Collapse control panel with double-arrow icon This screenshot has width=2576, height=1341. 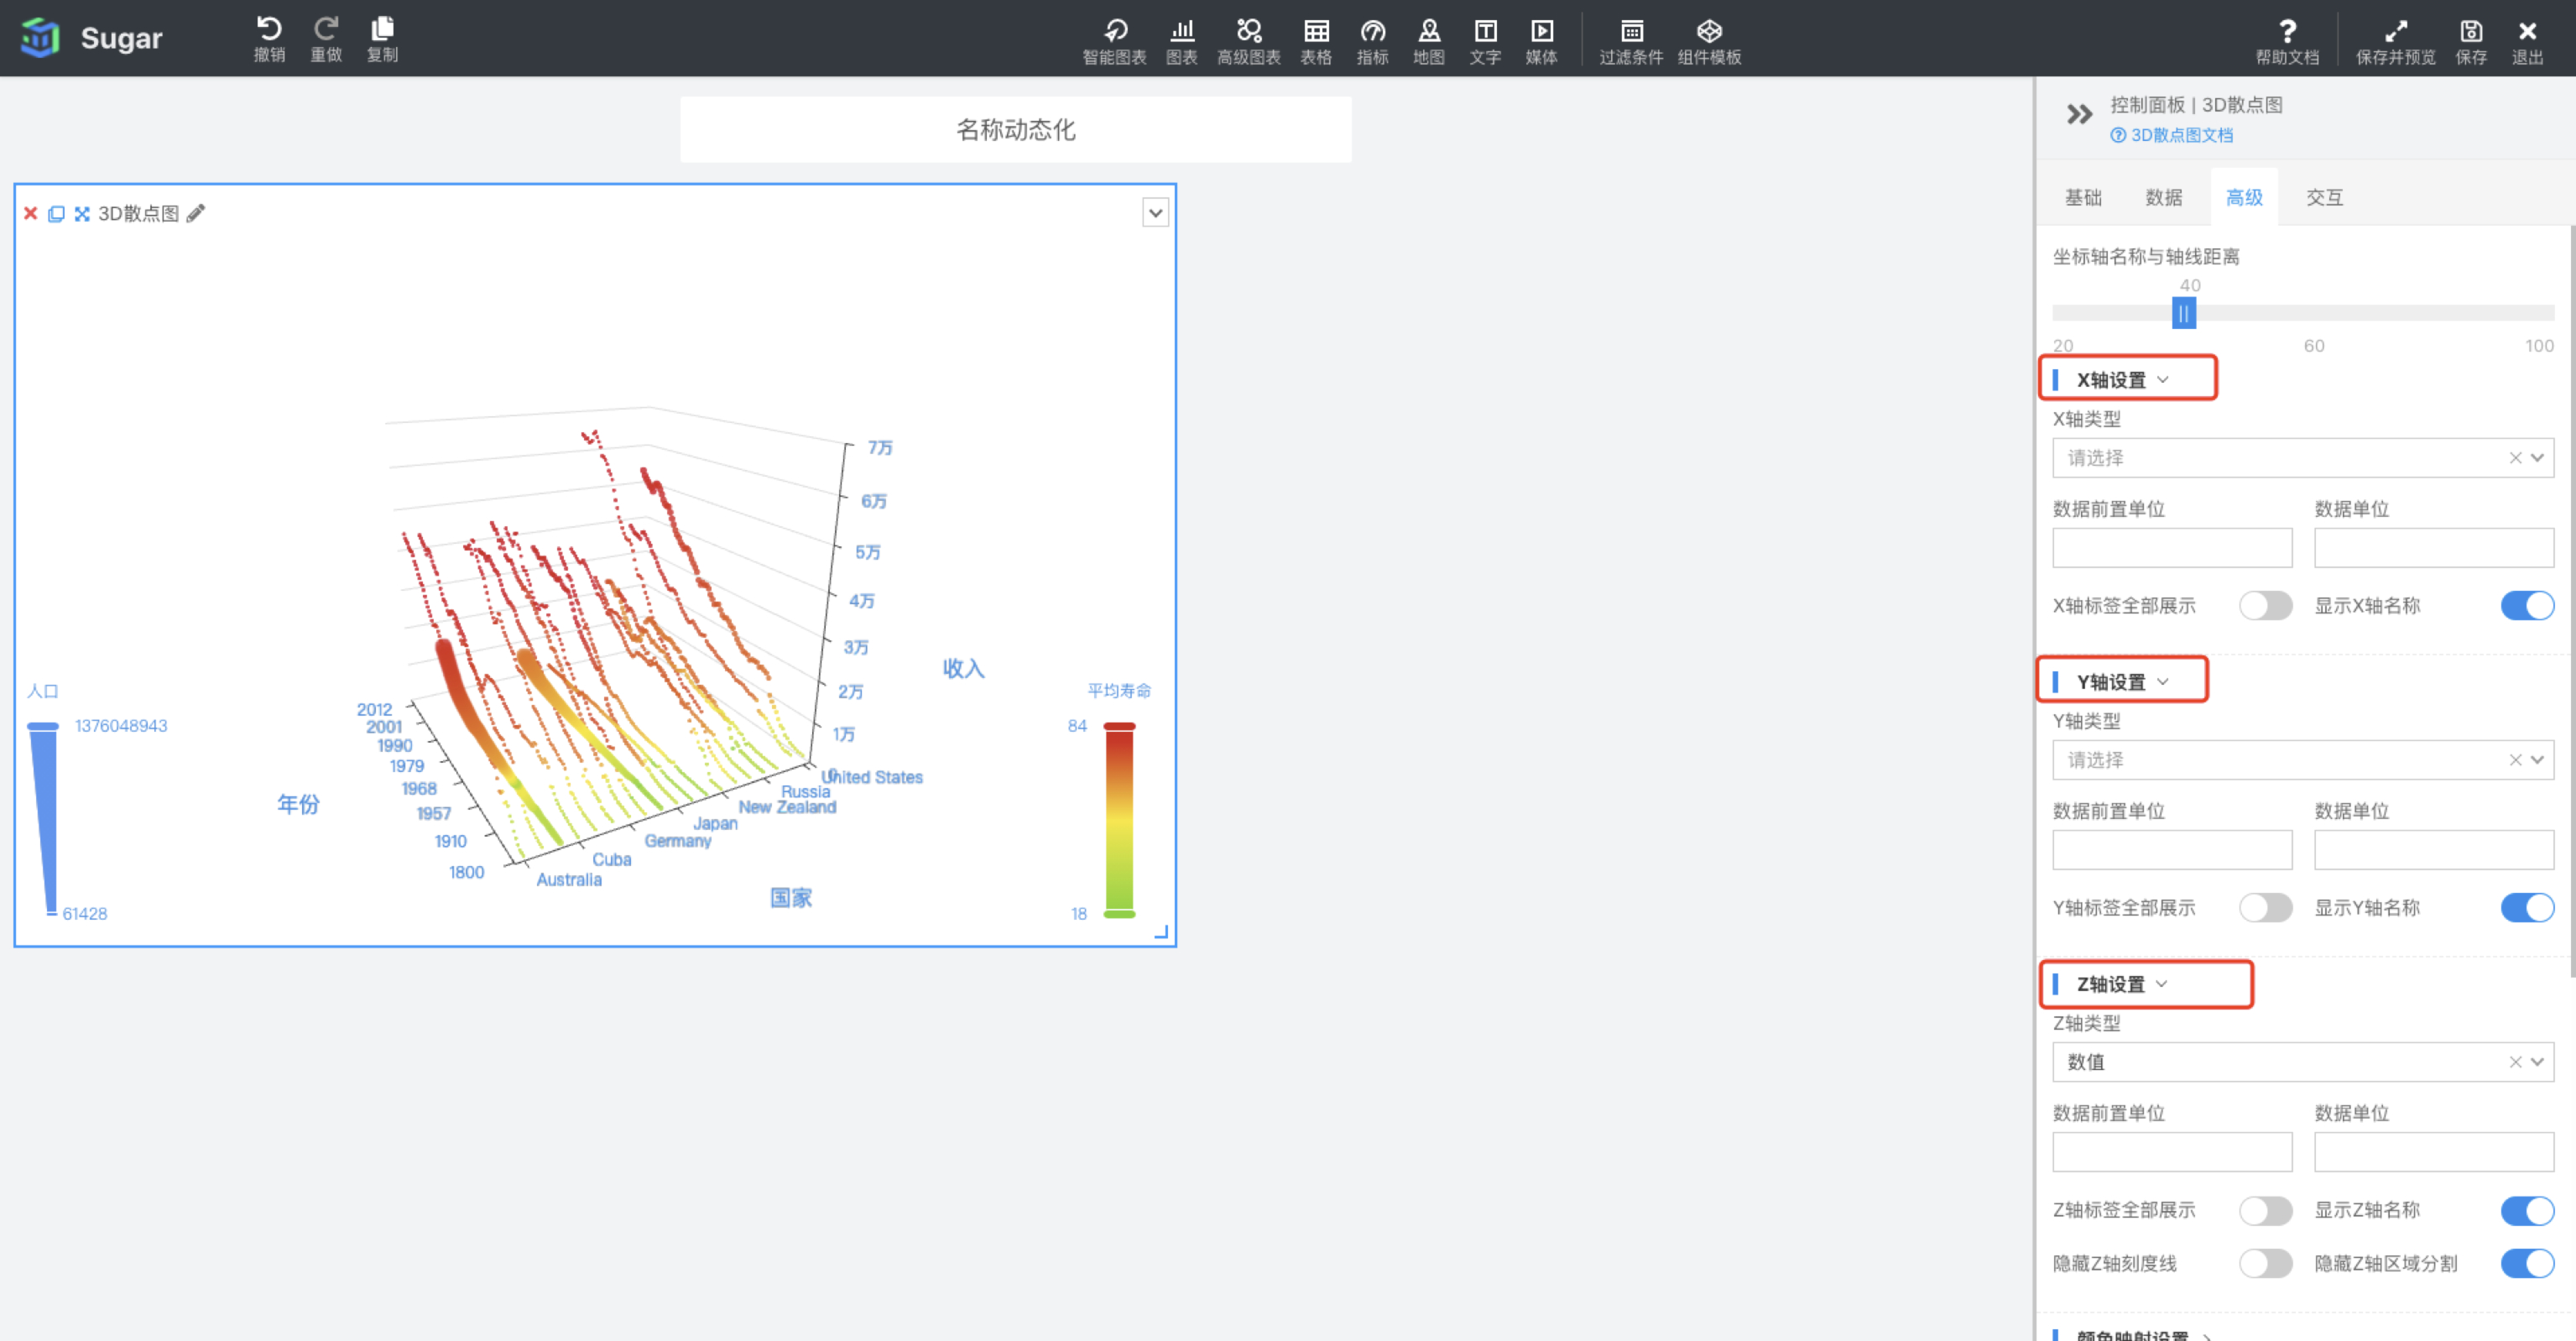tap(2079, 115)
